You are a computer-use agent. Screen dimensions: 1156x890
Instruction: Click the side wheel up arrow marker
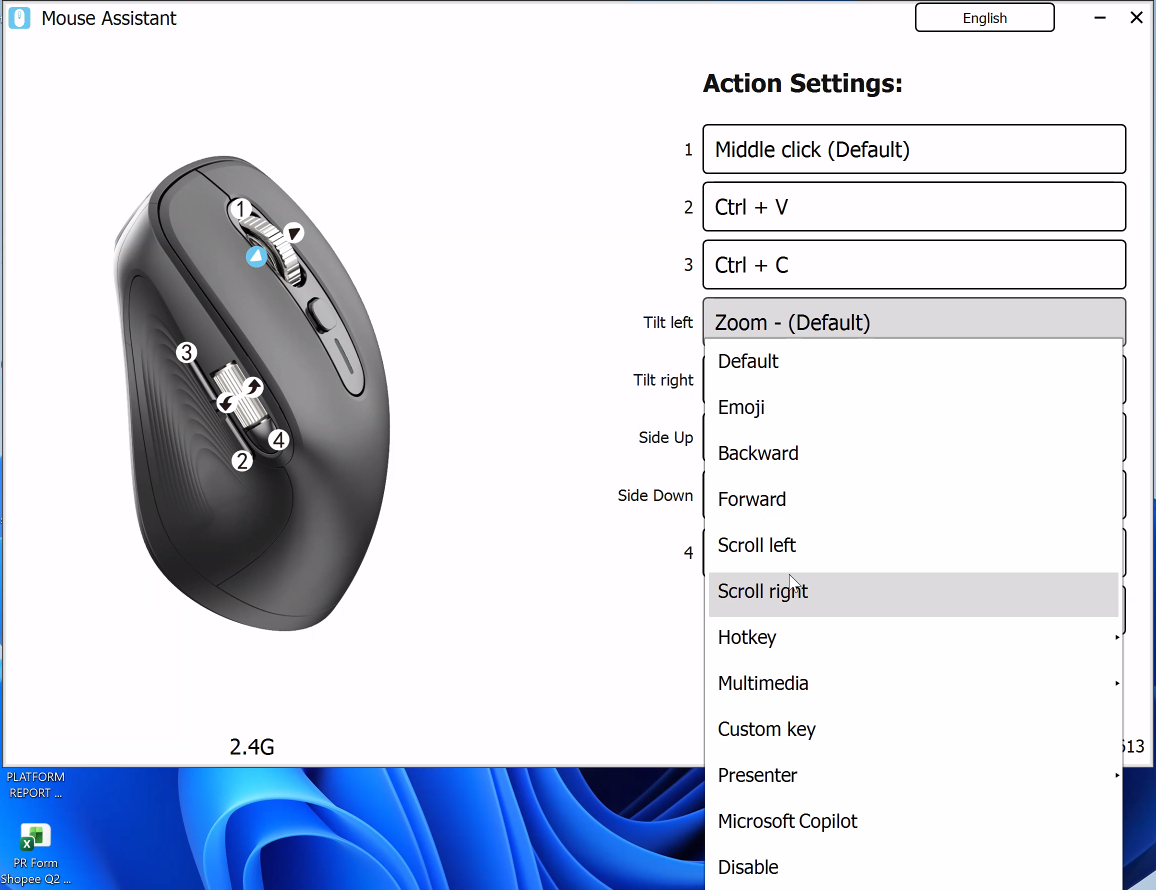click(x=253, y=386)
